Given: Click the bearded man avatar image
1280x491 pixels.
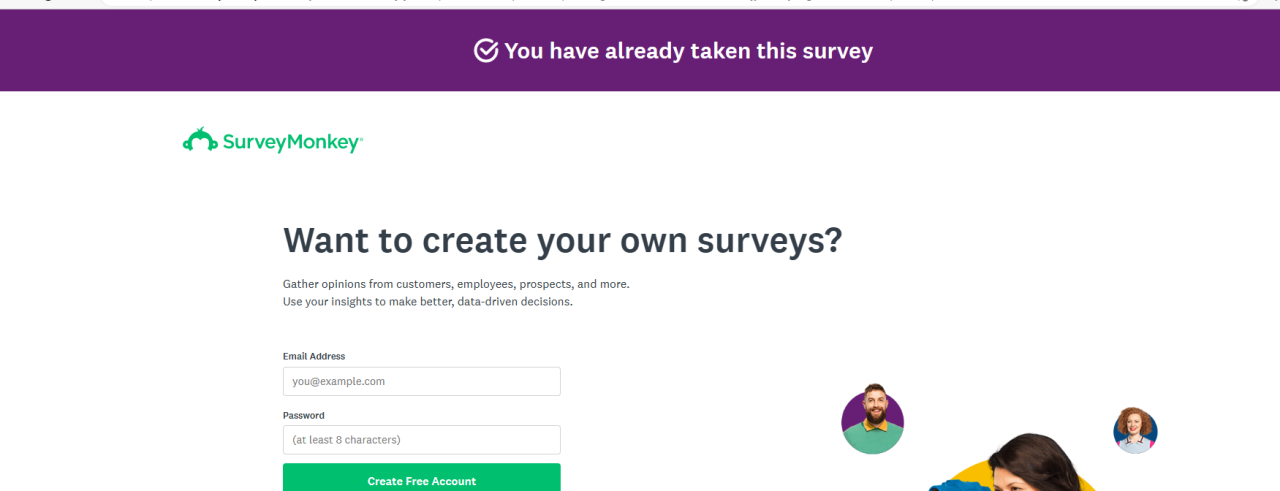Looking at the screenshot, I should (x=872, y=419).
